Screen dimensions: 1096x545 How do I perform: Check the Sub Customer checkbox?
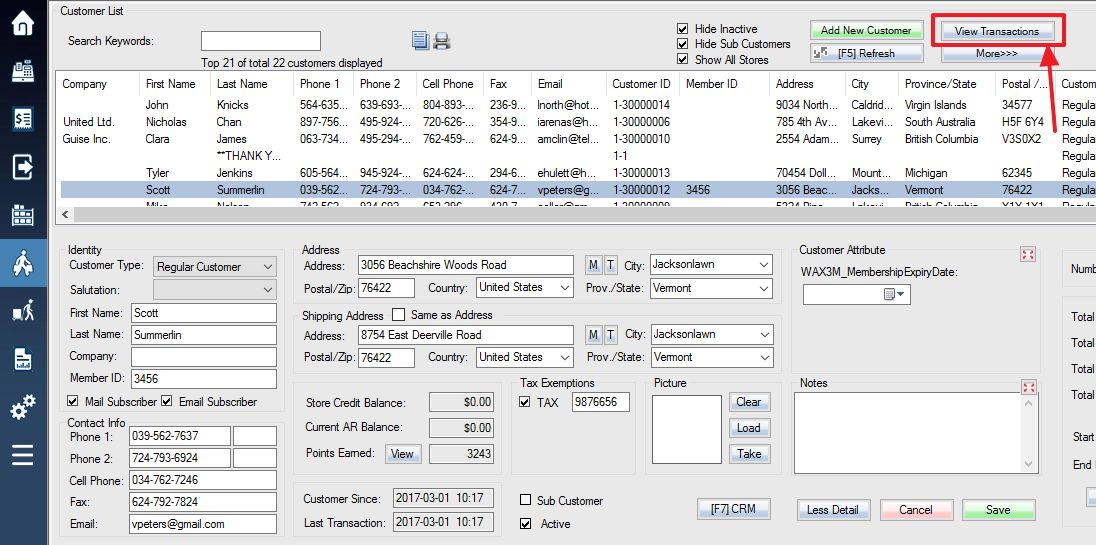[x=526, y=500]
